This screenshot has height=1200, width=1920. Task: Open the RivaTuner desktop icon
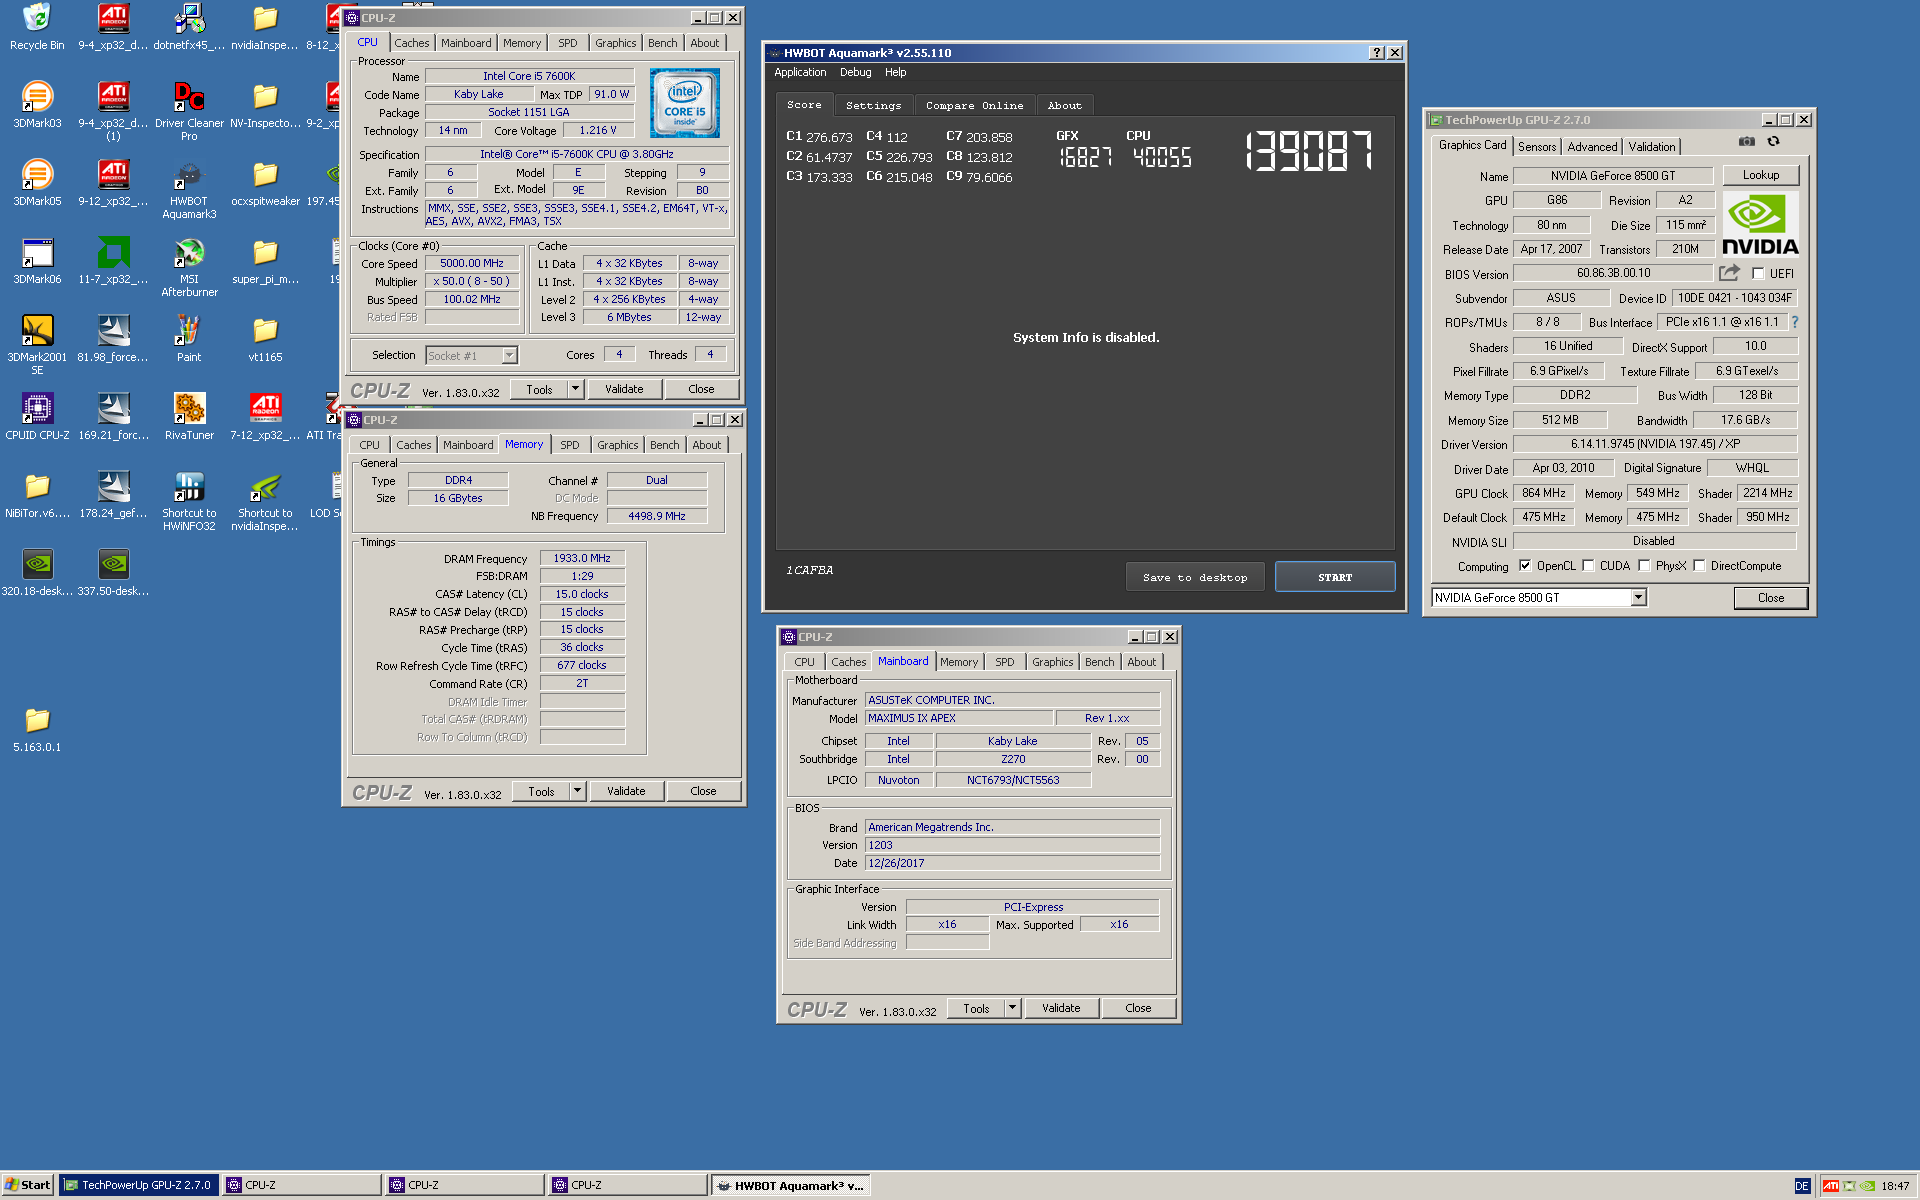189,416
